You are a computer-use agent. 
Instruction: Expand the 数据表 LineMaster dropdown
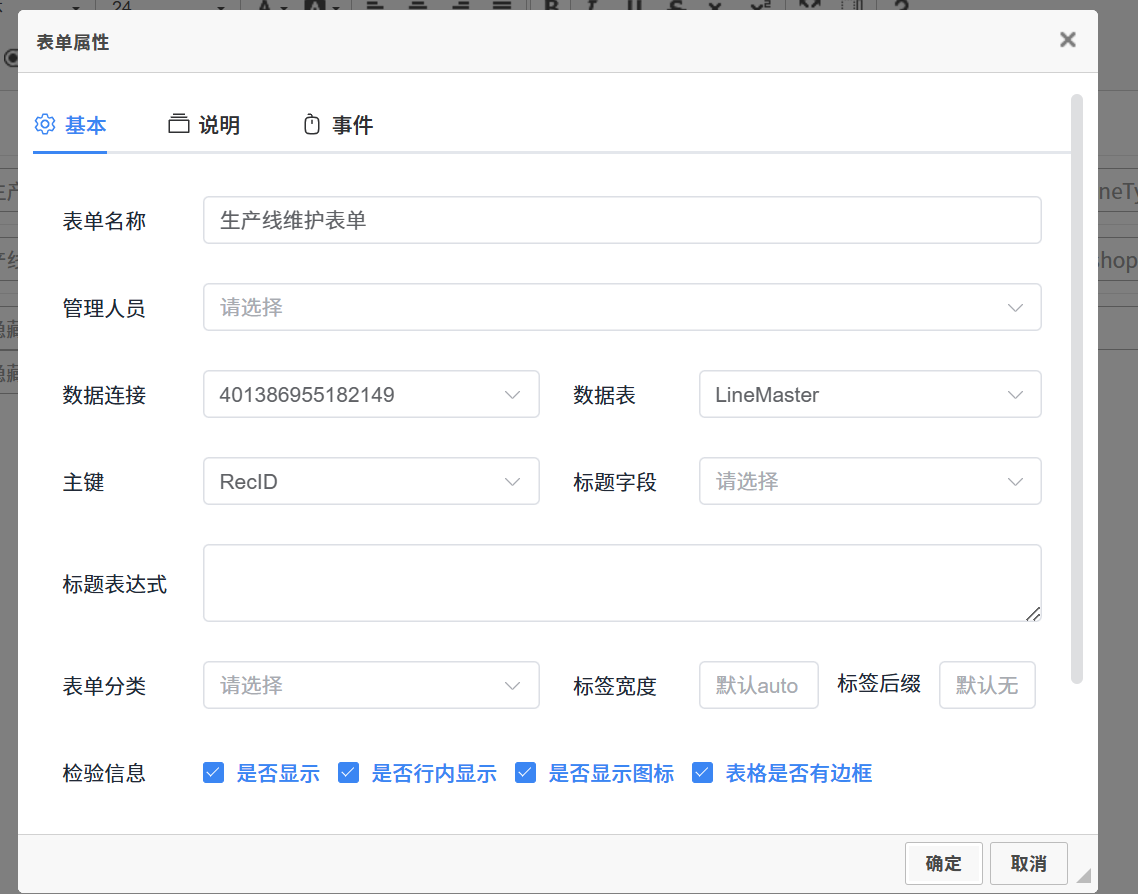coord(869,394)
